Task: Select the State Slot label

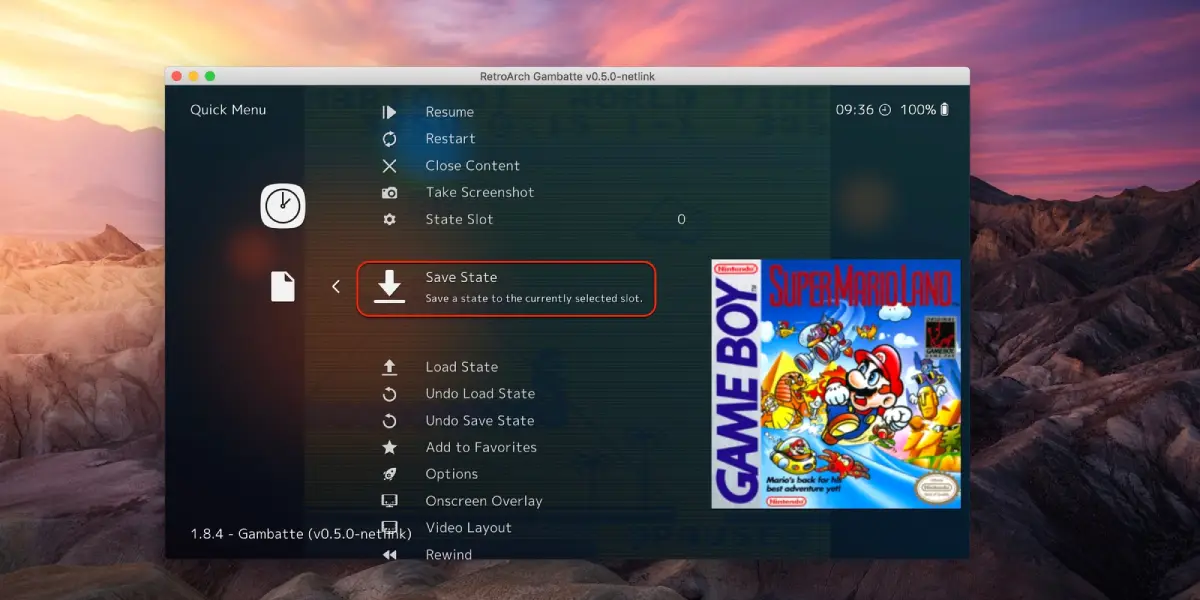Action: point(460,220)
